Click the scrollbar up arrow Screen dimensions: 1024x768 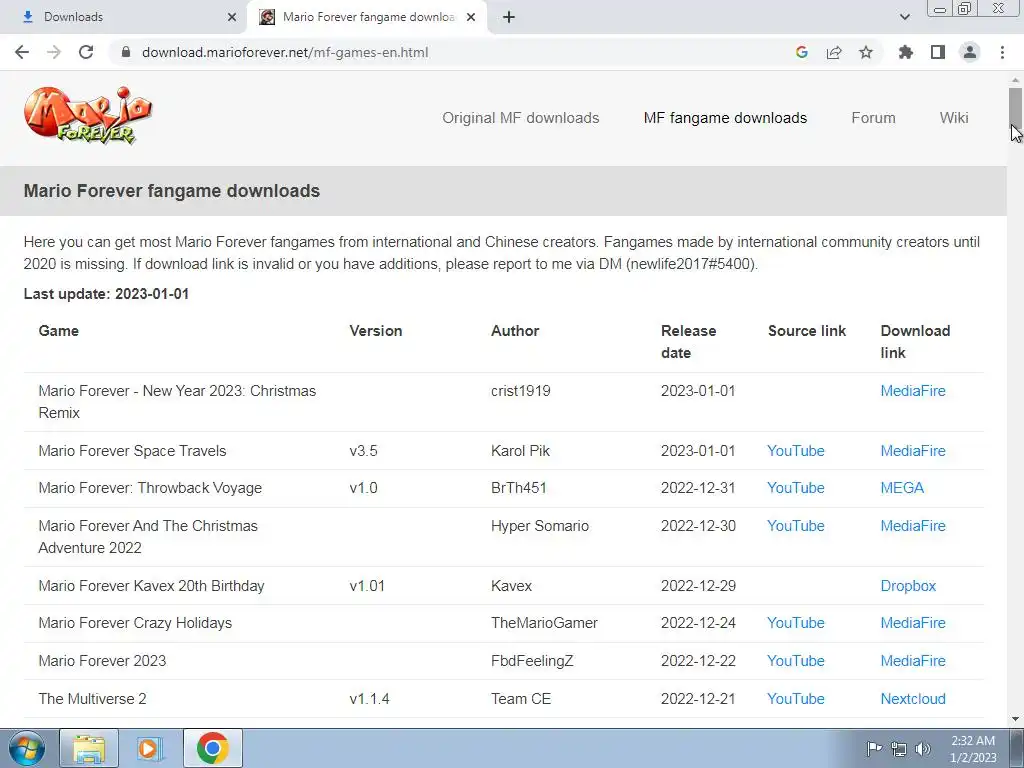tap(1015, 80)
